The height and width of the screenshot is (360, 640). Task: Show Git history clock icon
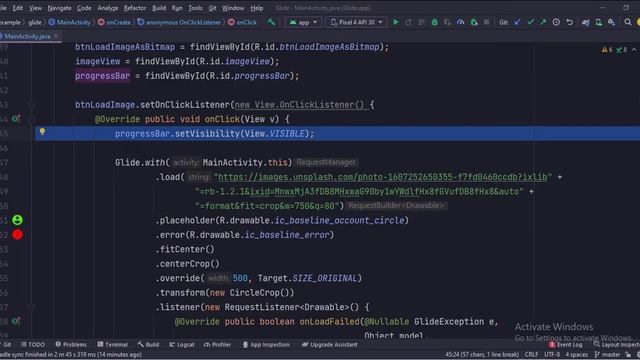[556, 22]
